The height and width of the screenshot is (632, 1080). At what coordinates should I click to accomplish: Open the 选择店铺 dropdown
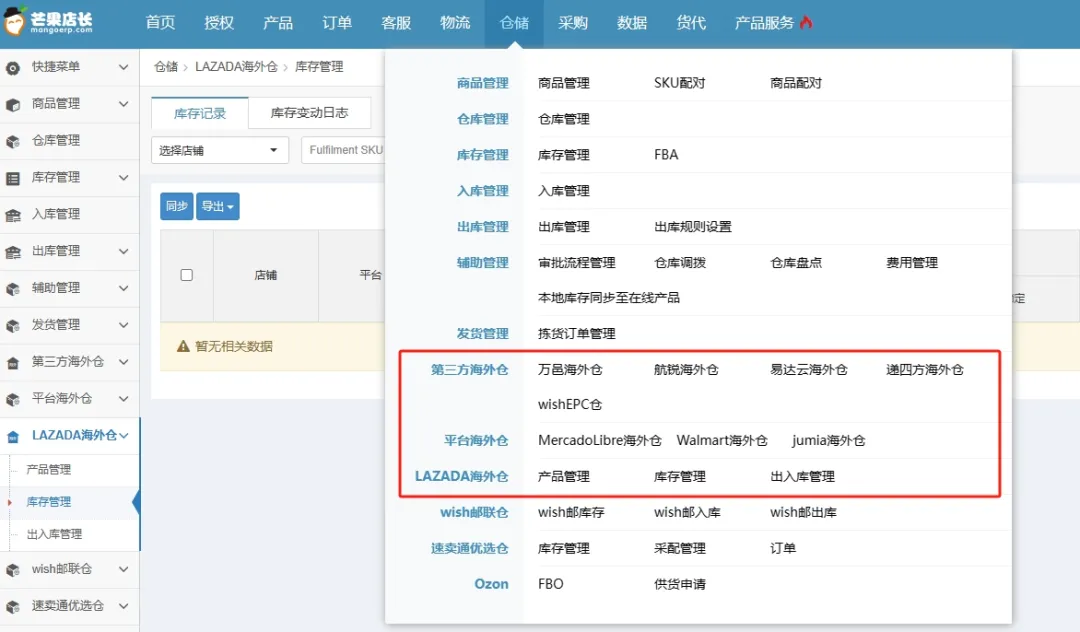click(x=220, y=150)
